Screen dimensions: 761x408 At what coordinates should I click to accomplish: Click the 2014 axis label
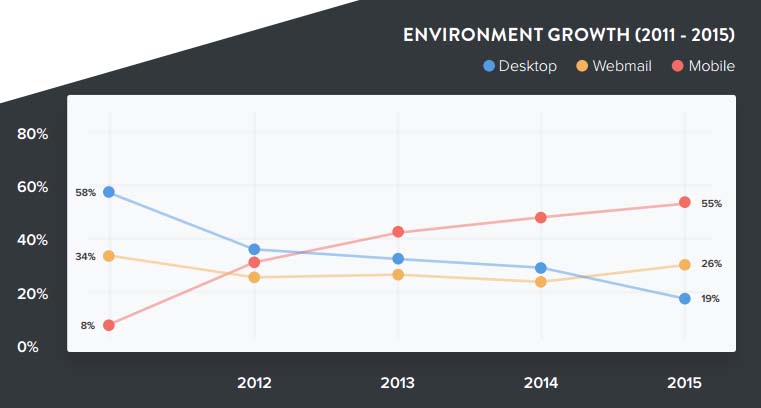coord(541,383)
